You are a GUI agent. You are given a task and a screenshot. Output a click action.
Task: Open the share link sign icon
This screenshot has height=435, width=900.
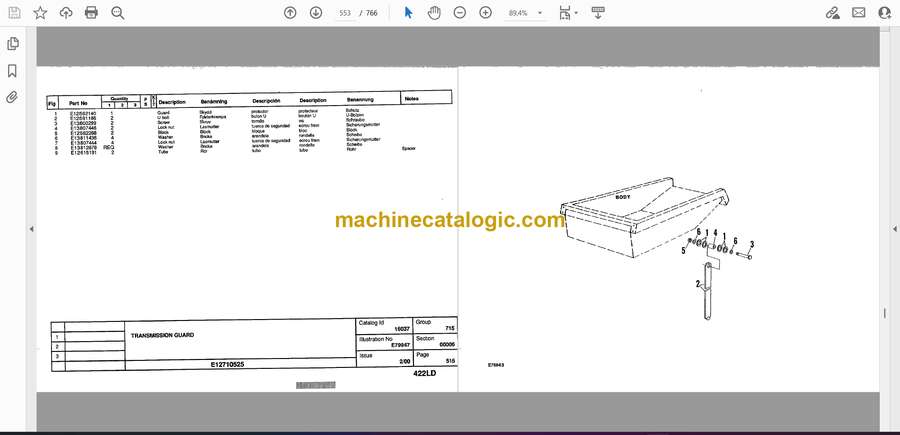pyautogui.click(x=833, y=13)
